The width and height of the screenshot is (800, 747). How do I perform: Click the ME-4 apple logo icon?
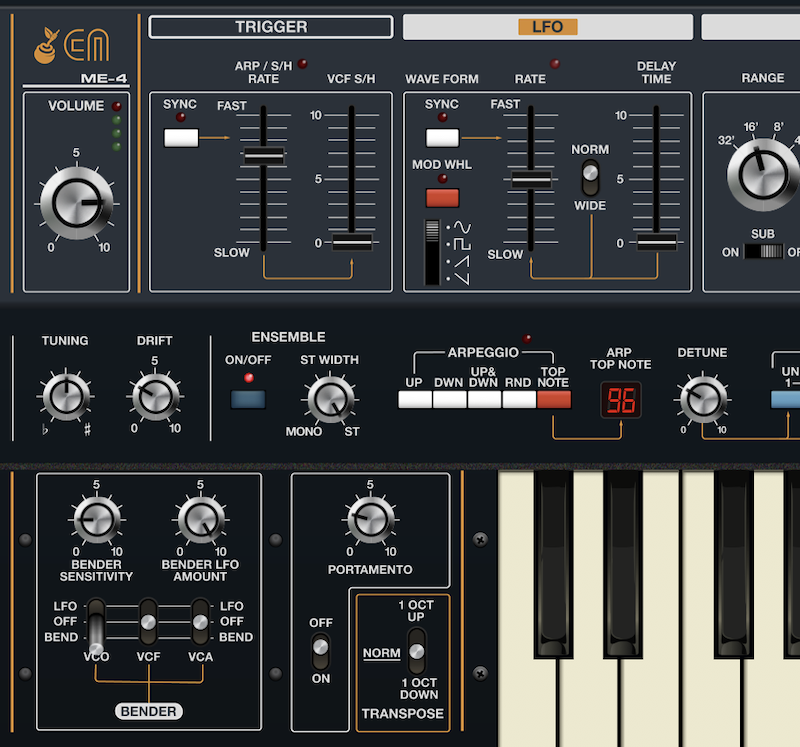click(x=46, y=42)
